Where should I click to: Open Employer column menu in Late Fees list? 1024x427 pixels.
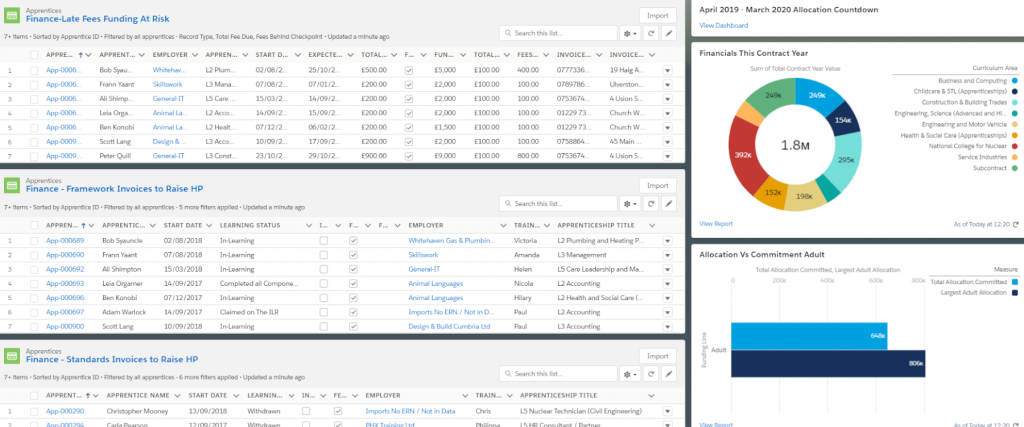pyautogui.click(x=194, y=55)
